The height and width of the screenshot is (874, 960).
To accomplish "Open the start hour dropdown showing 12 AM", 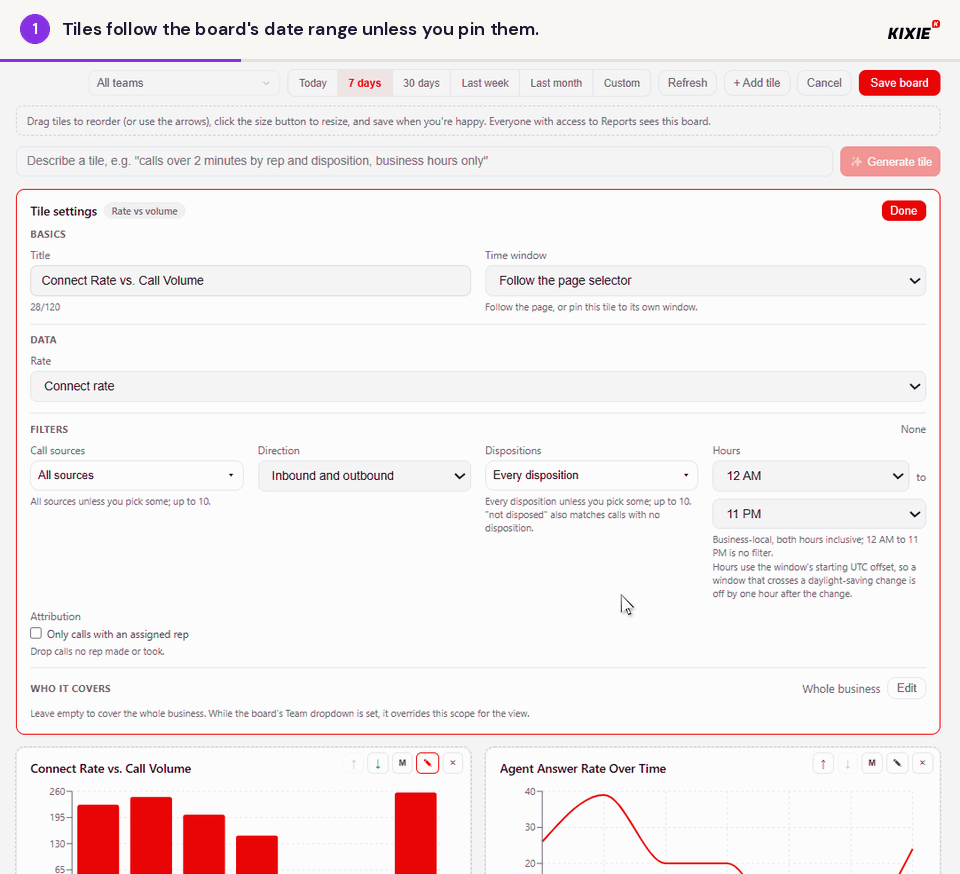I will (x=811, y=476).
